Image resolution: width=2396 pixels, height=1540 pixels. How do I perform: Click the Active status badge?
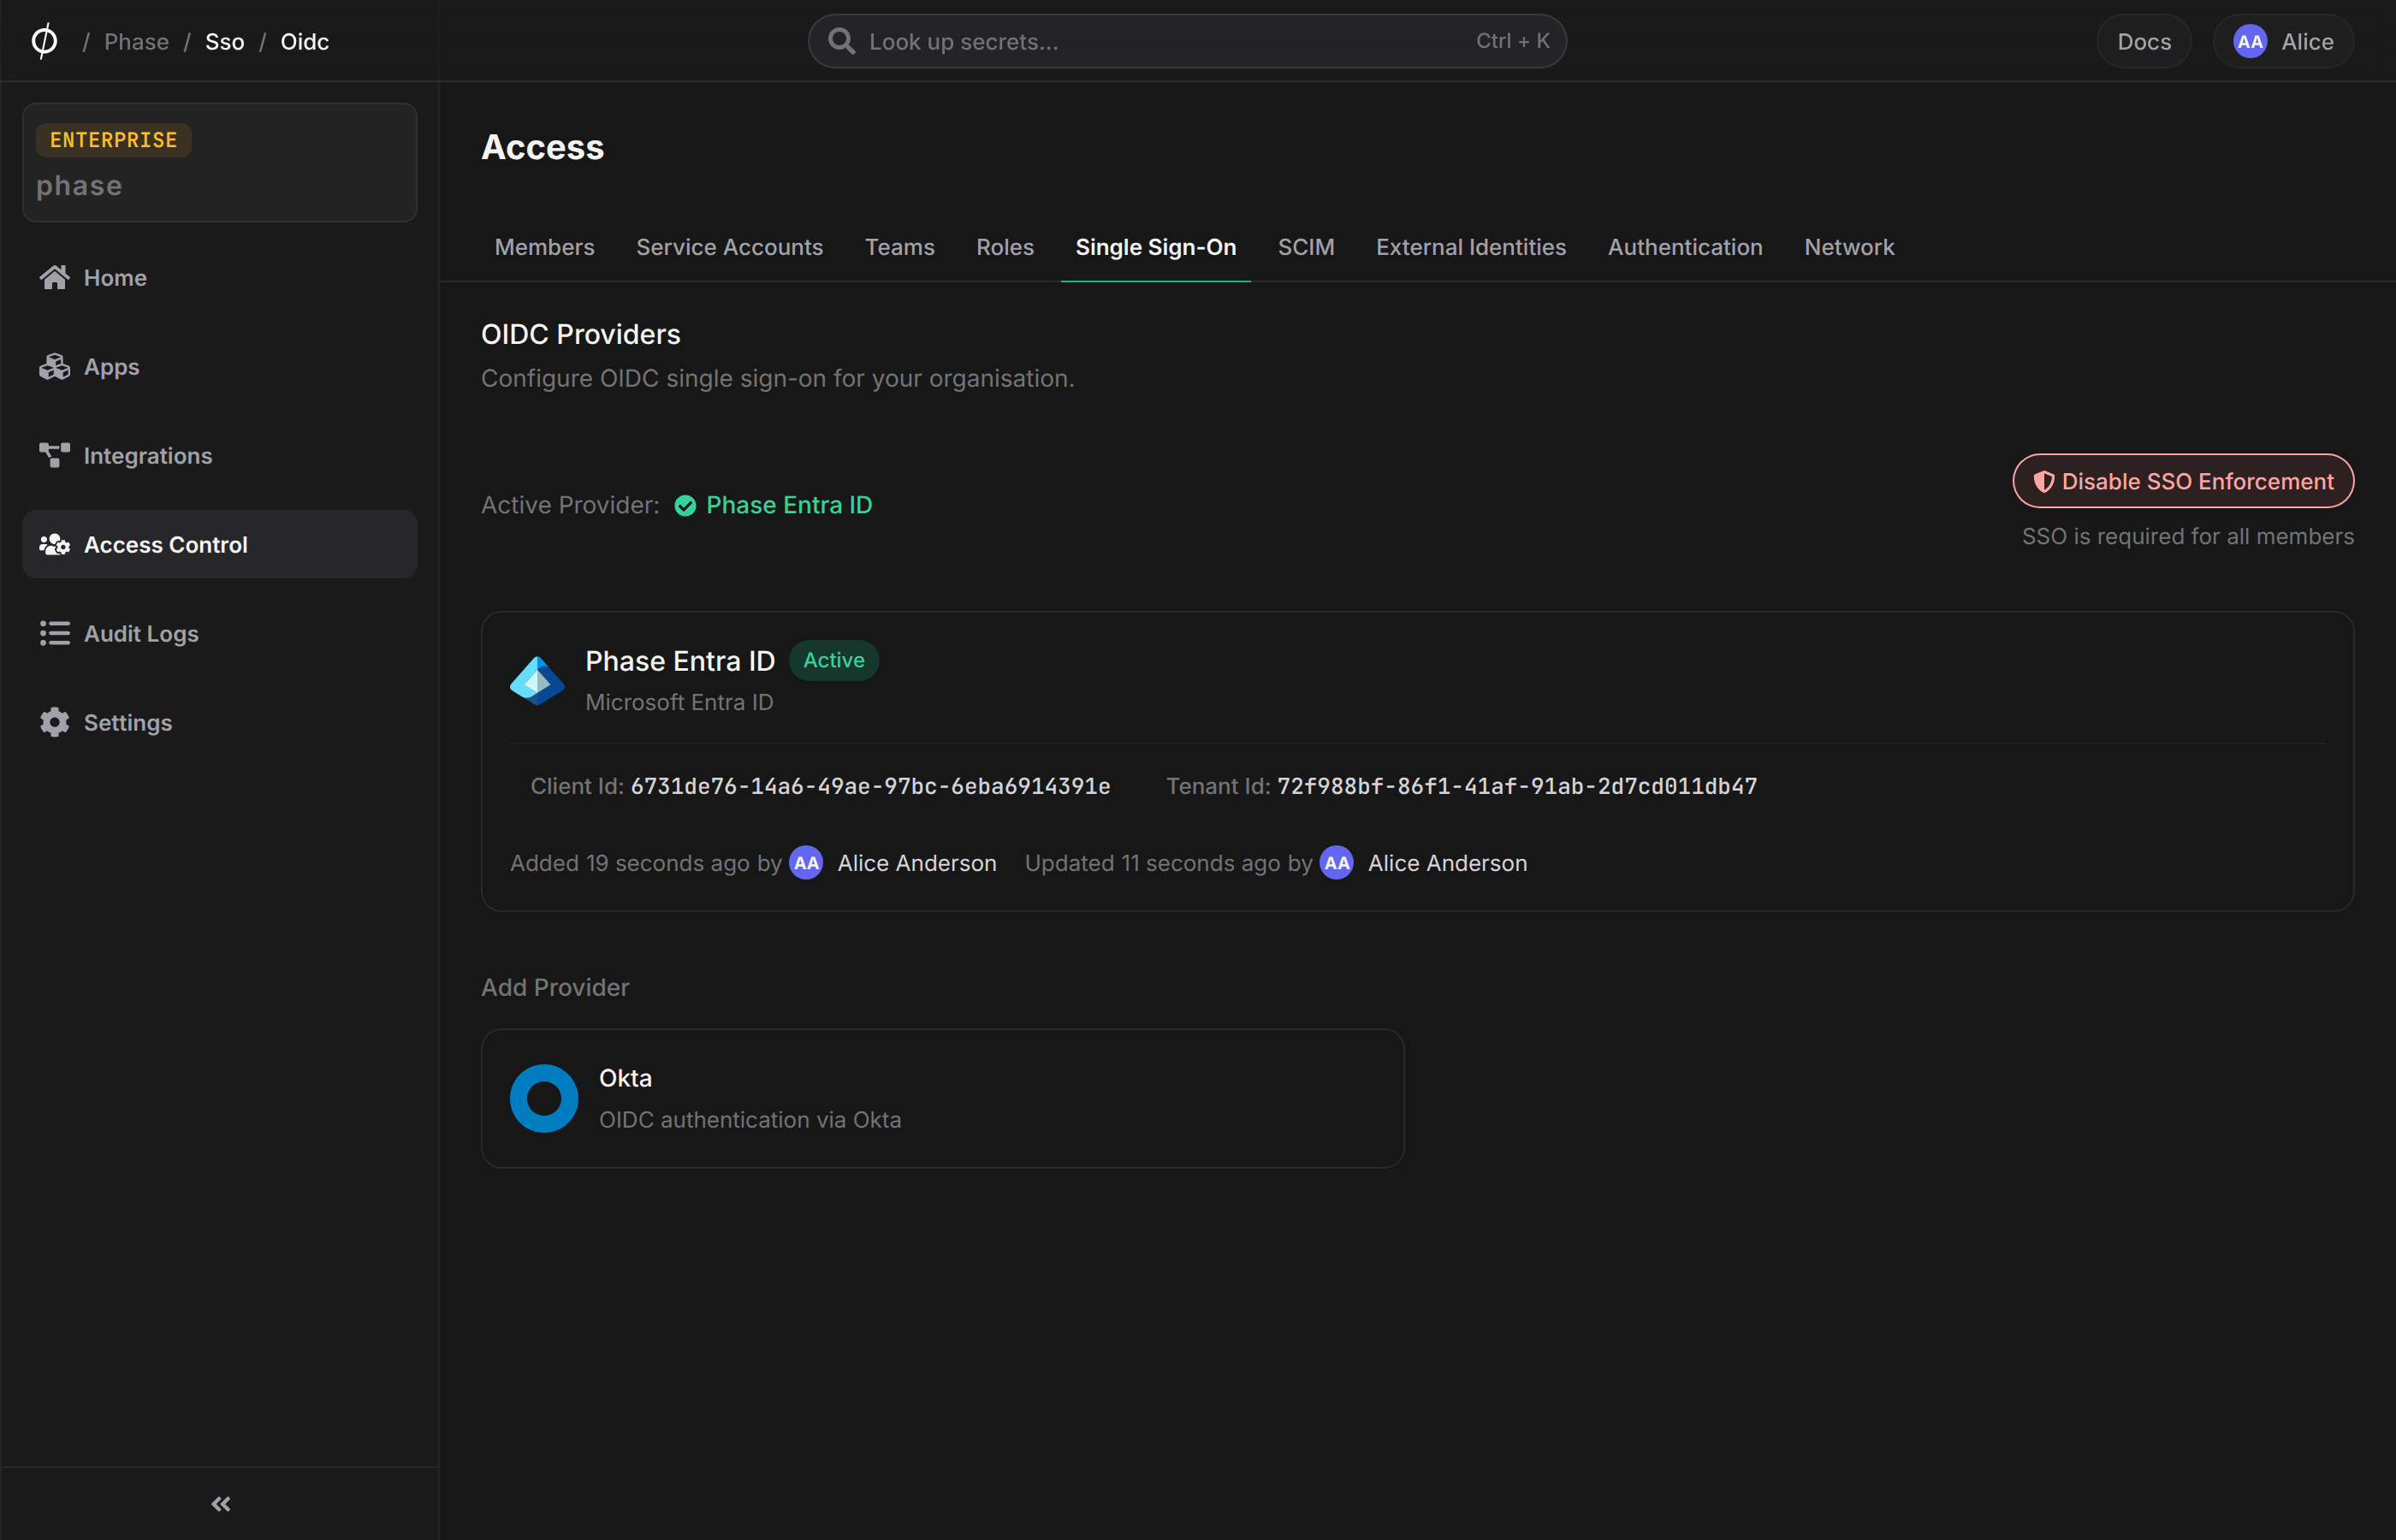pyautogui.click(x=833, y=660)
